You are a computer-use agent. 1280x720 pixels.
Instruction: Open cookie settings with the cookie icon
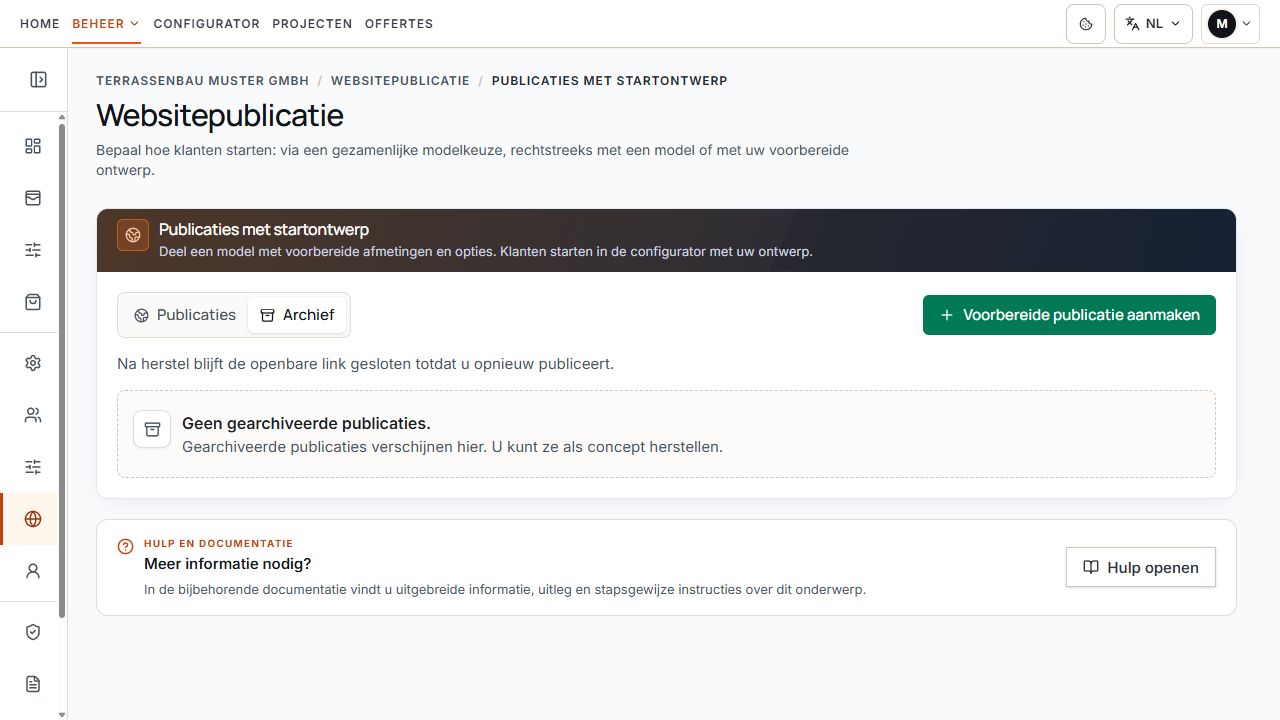pos(1086,24)
